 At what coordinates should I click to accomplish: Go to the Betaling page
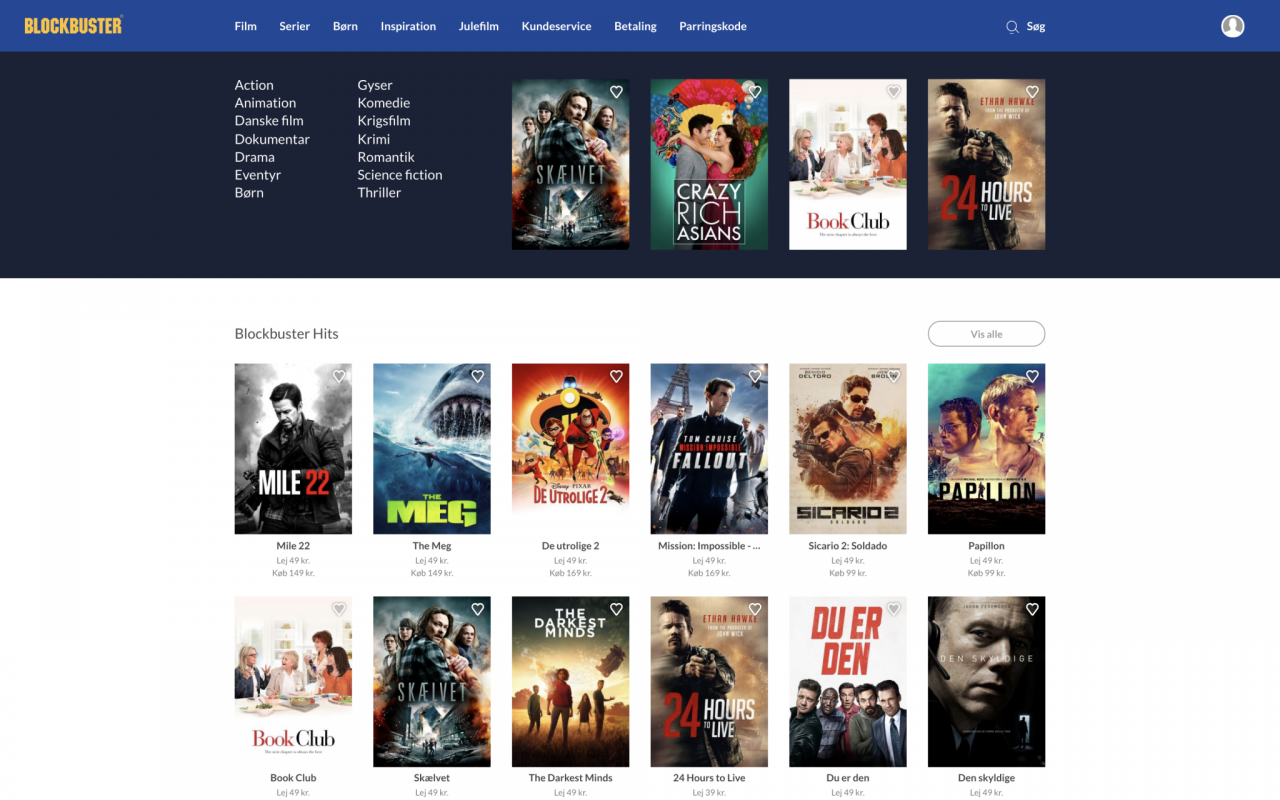[x=635, y=27]
